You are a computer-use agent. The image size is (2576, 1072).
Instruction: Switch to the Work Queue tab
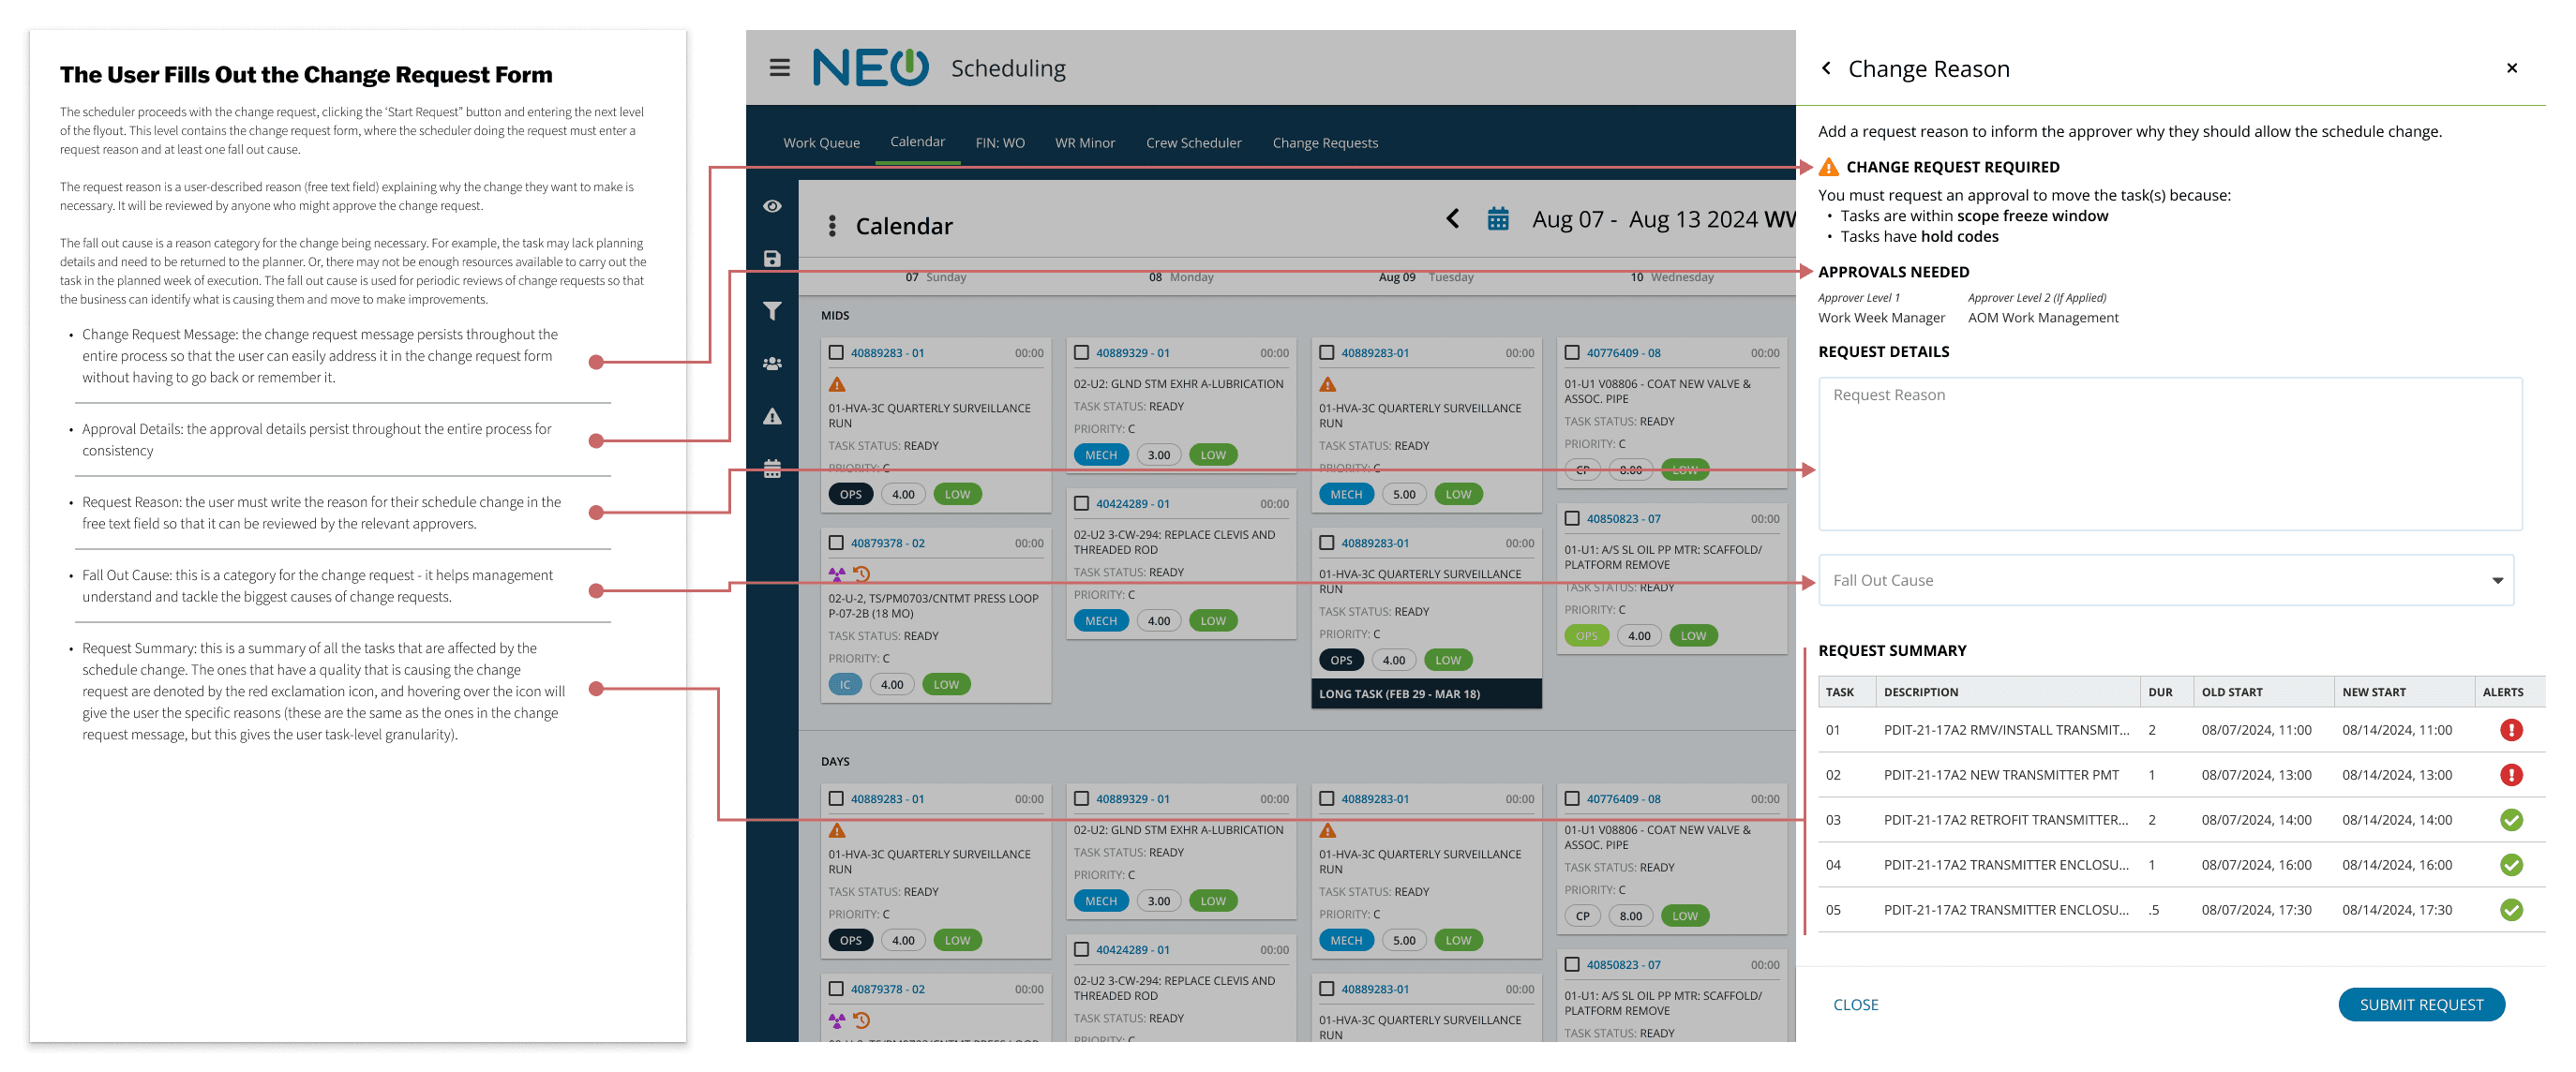tap(821, 143)
